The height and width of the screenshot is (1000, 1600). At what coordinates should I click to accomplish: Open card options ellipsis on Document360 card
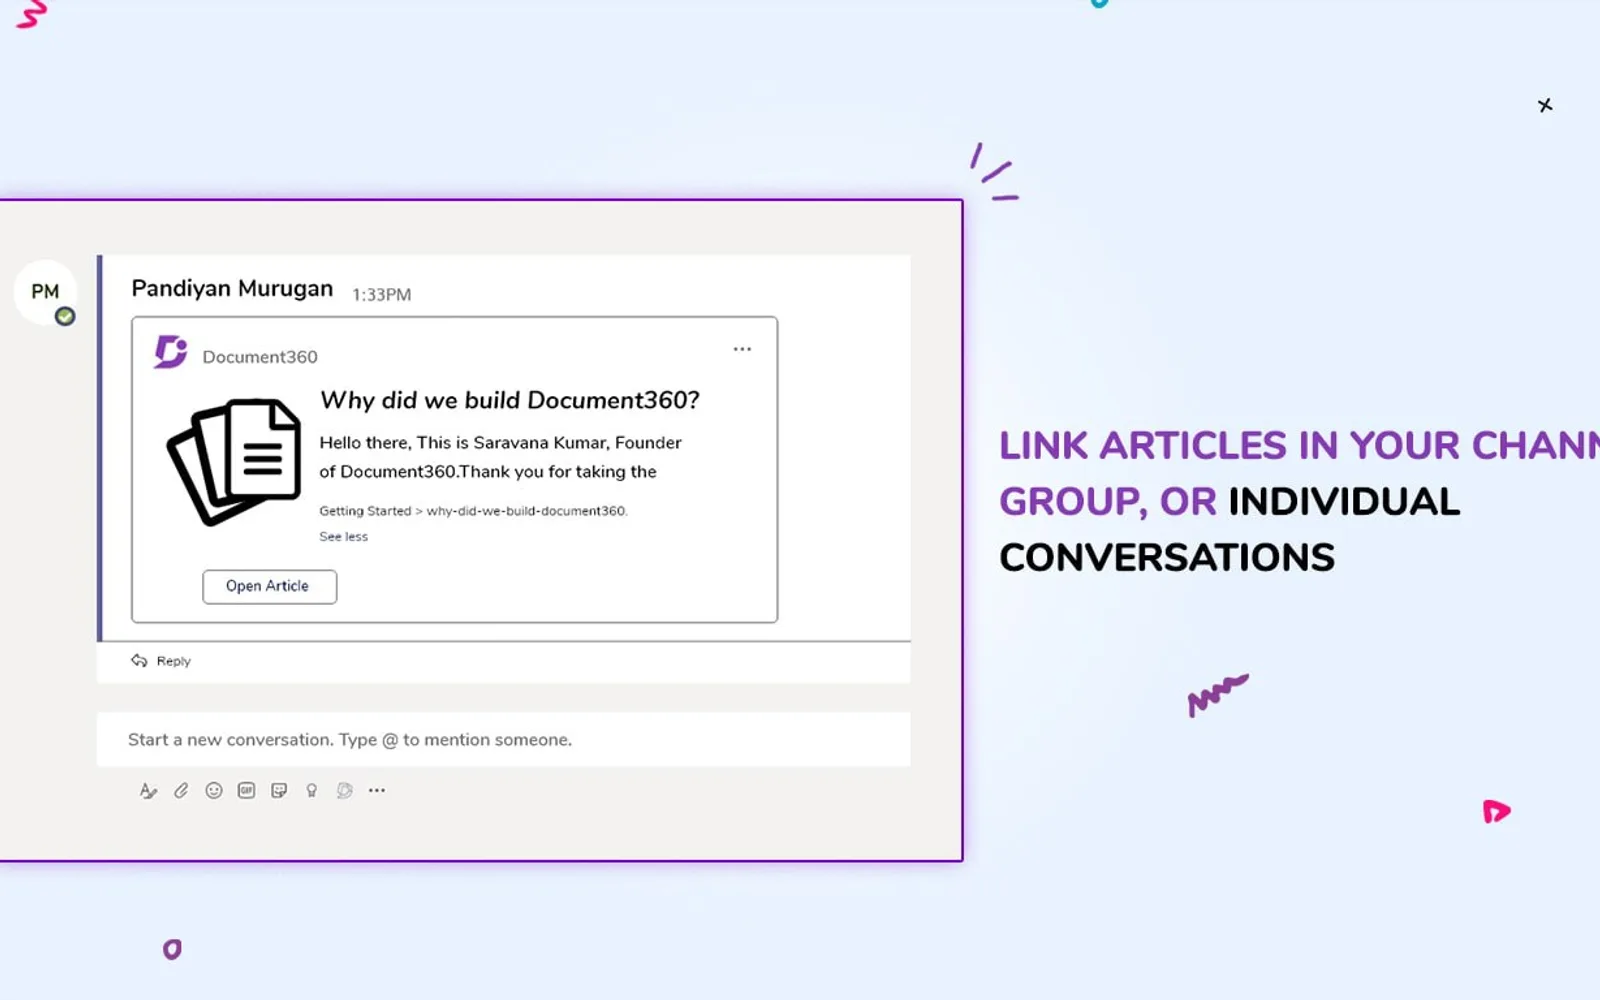point(742,349)
